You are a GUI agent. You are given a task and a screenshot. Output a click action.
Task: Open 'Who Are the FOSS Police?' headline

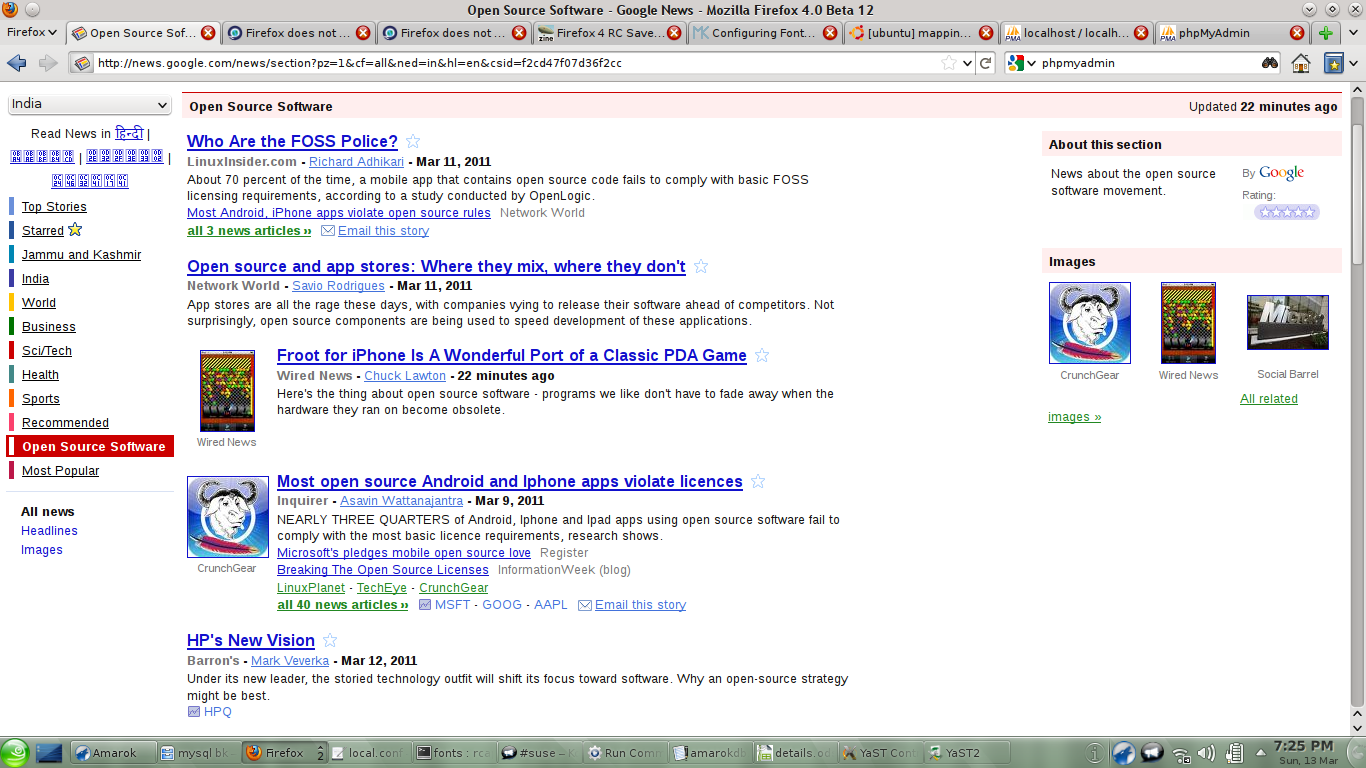tap(292, 142)
